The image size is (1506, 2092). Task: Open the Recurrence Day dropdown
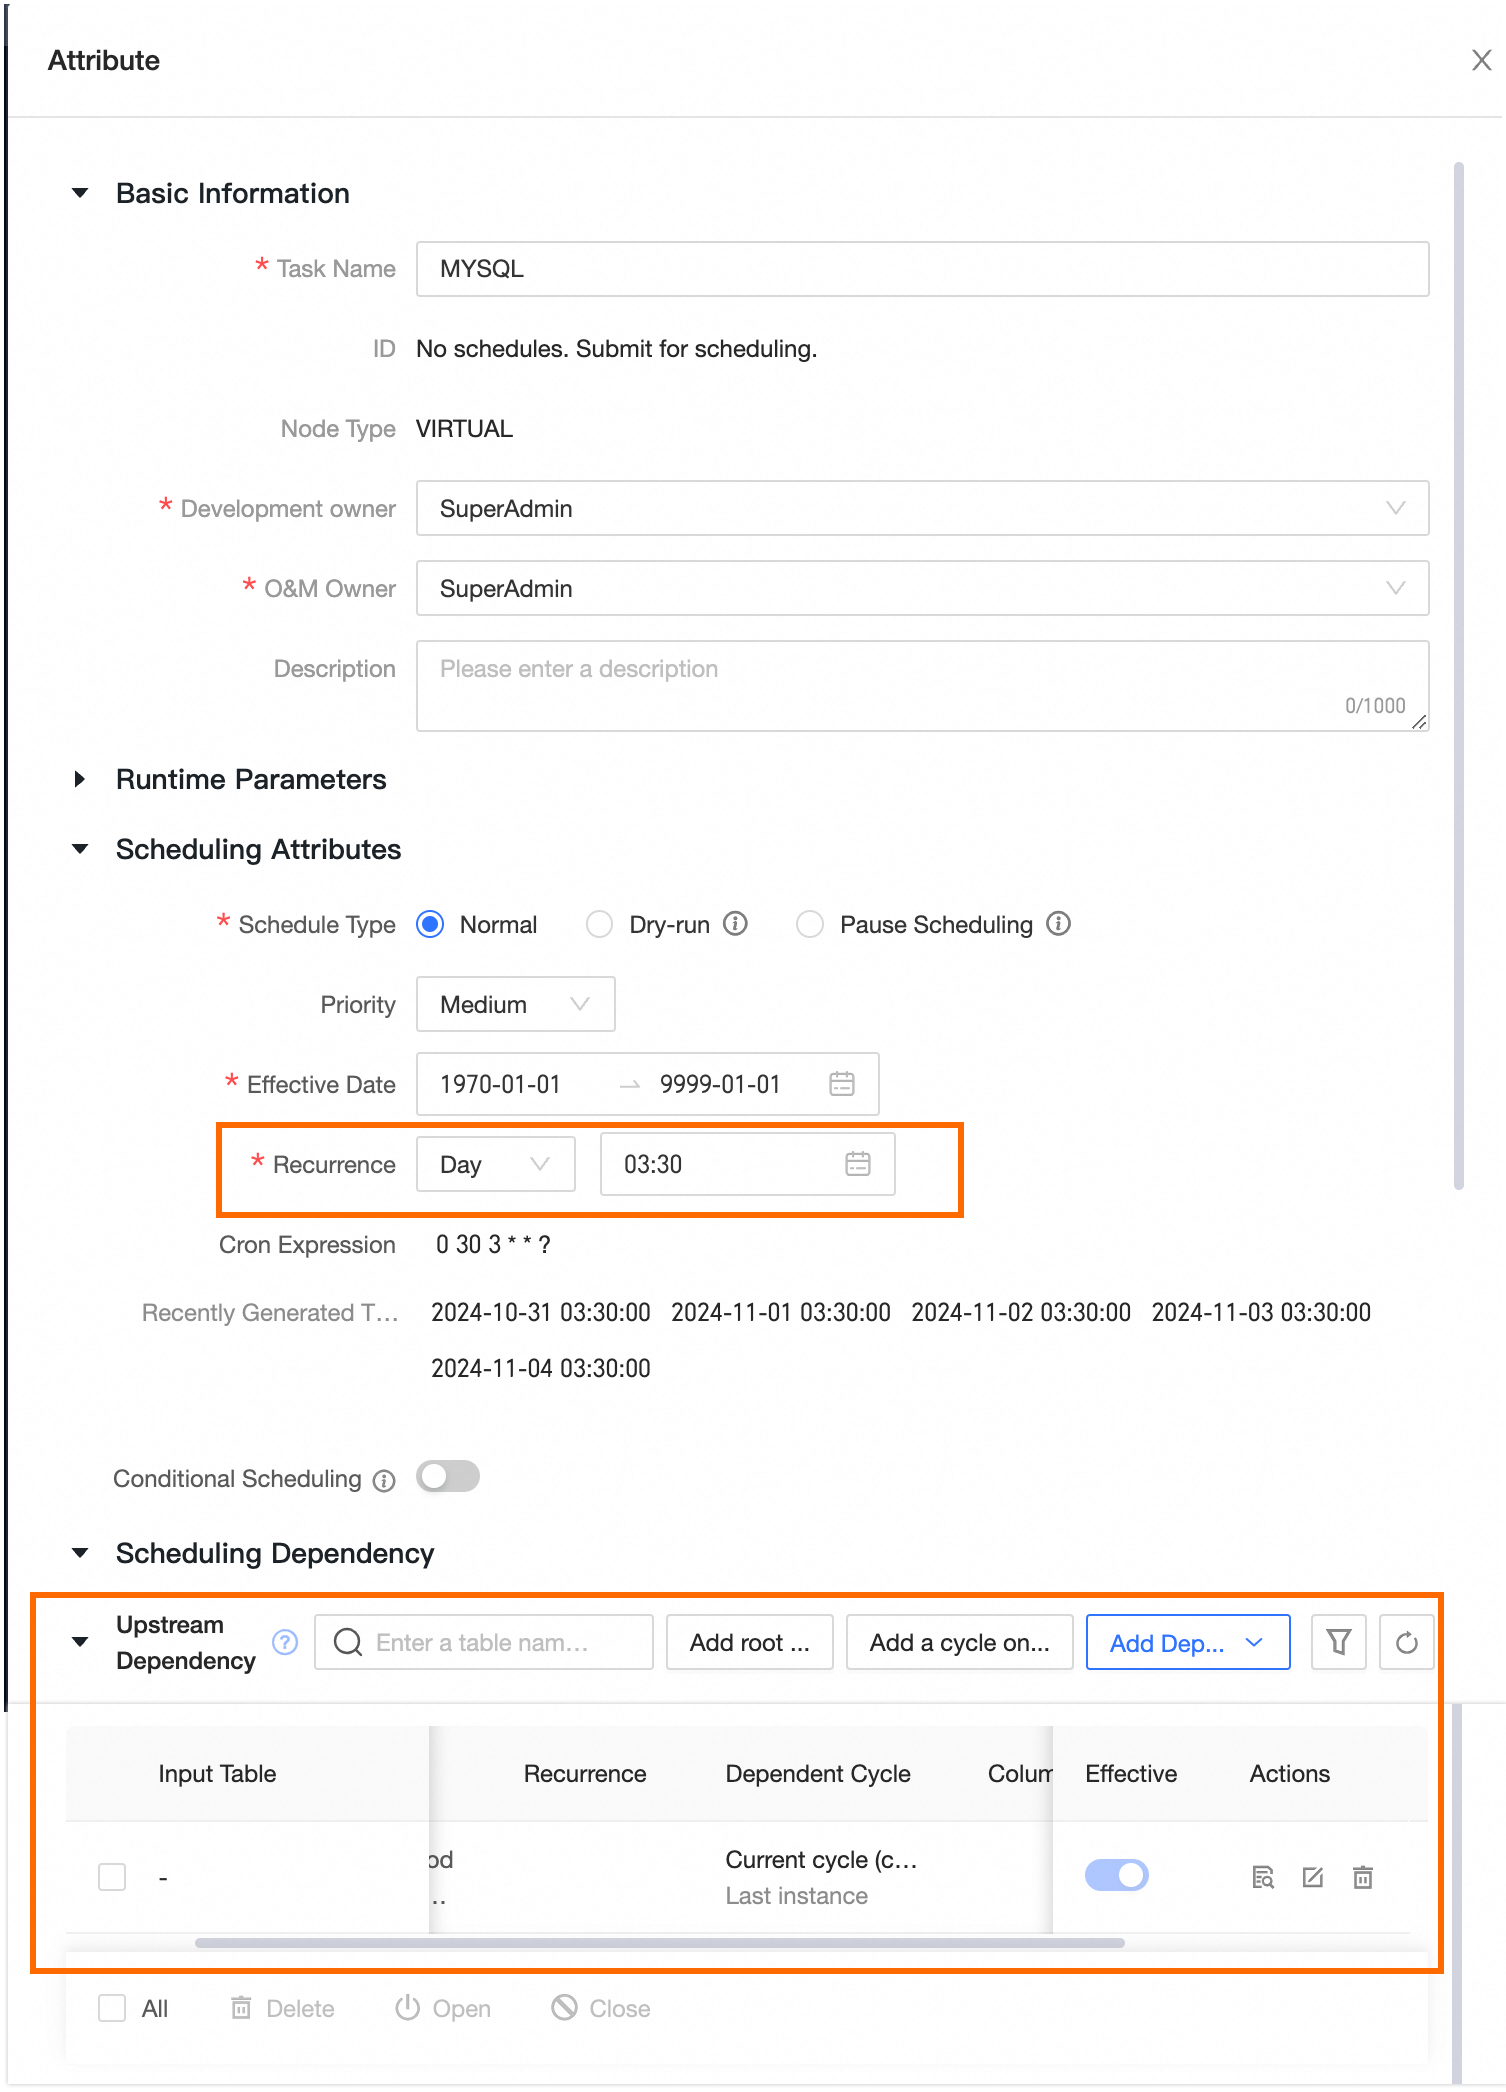coord(495,1164)
